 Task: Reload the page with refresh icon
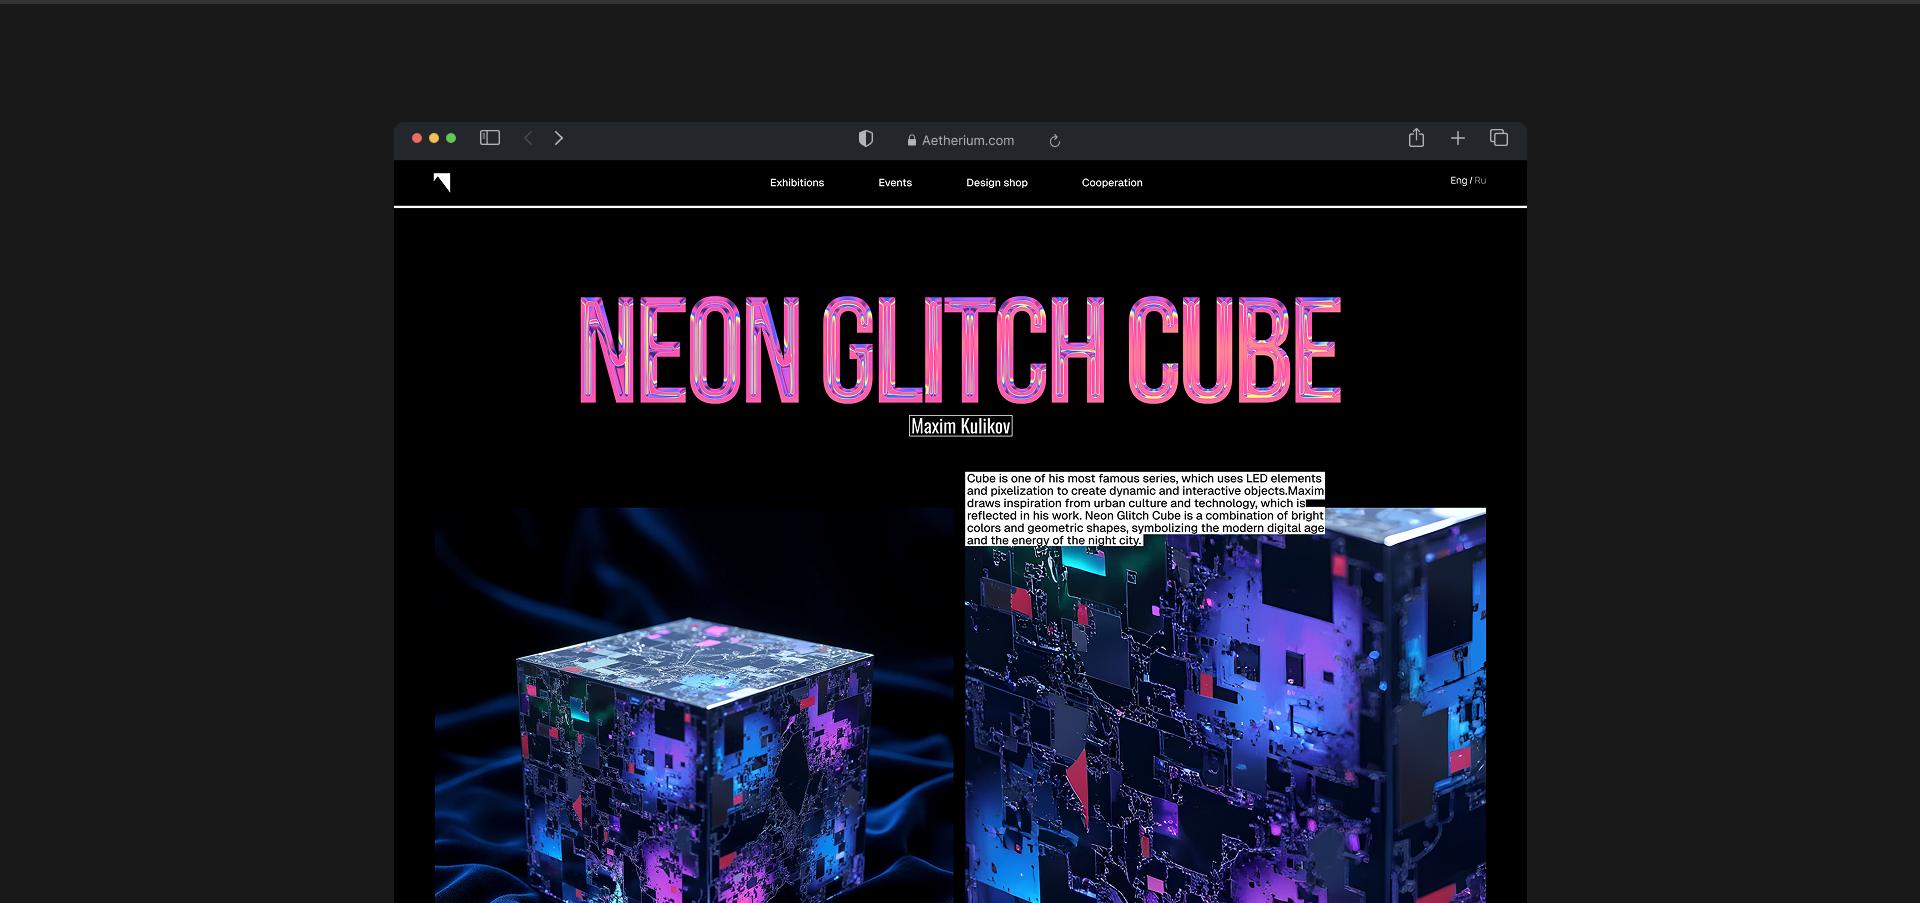point(1054,141)
